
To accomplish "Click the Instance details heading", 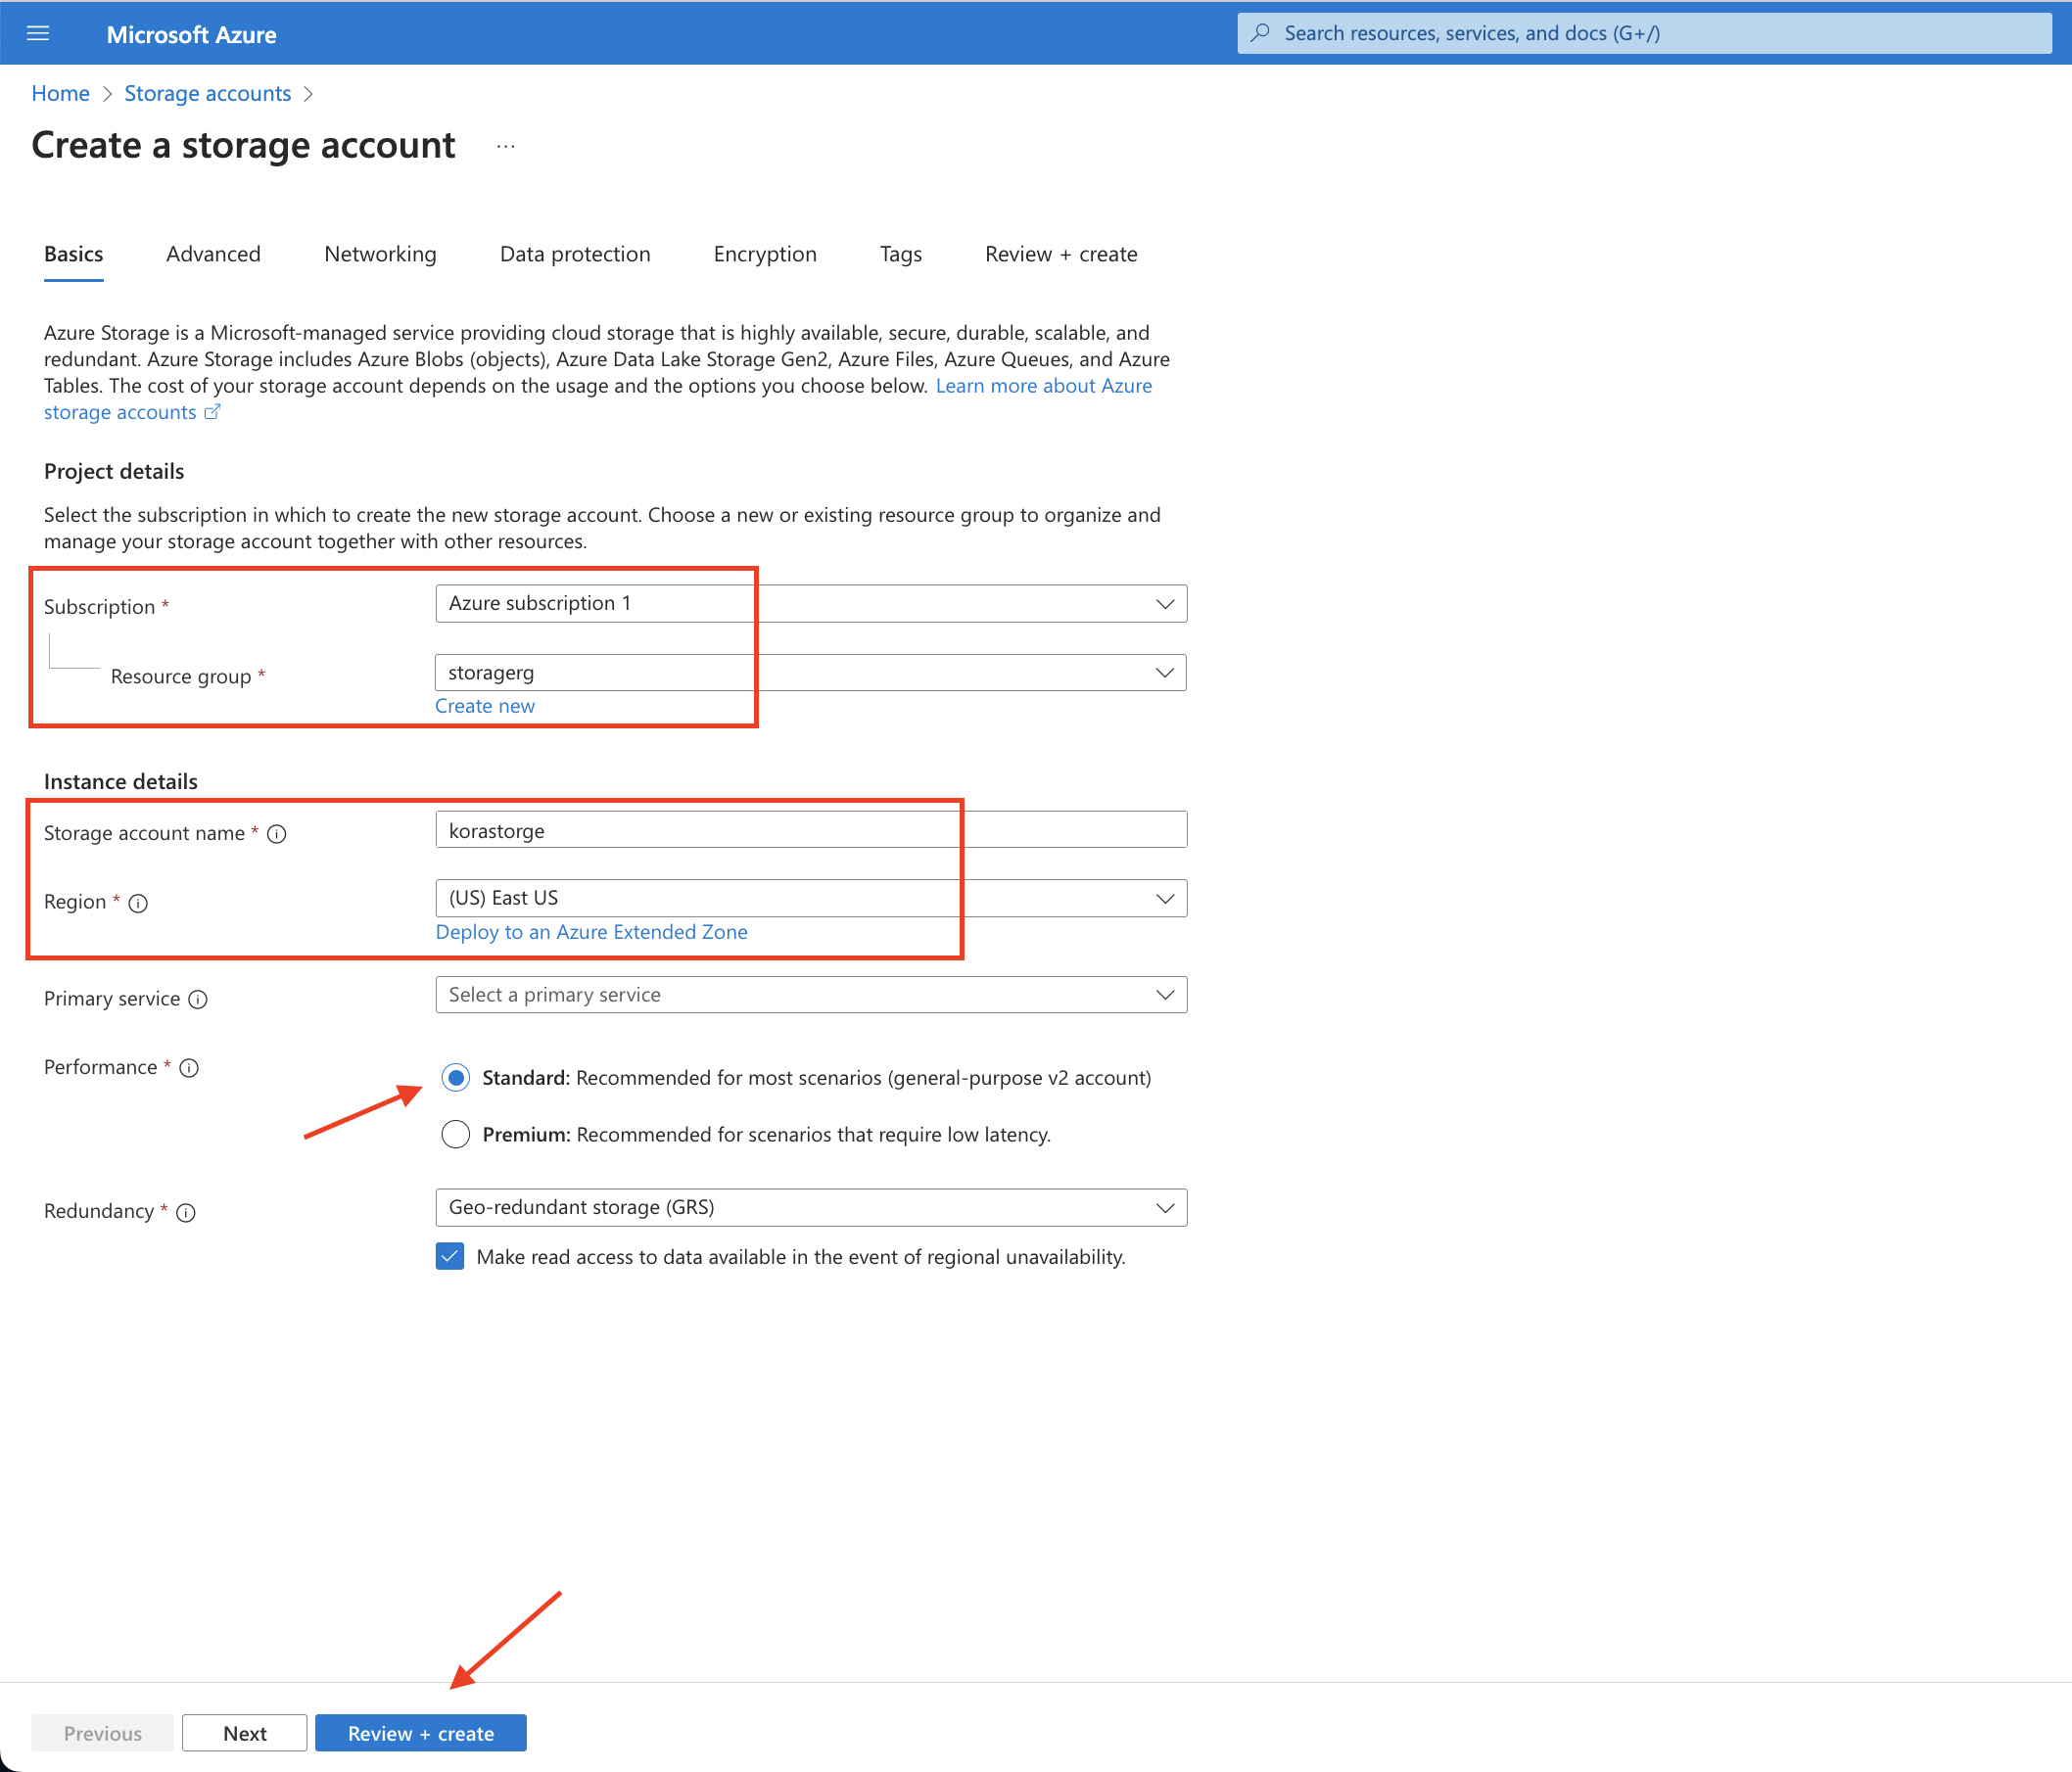I will (x=121, y=781).
